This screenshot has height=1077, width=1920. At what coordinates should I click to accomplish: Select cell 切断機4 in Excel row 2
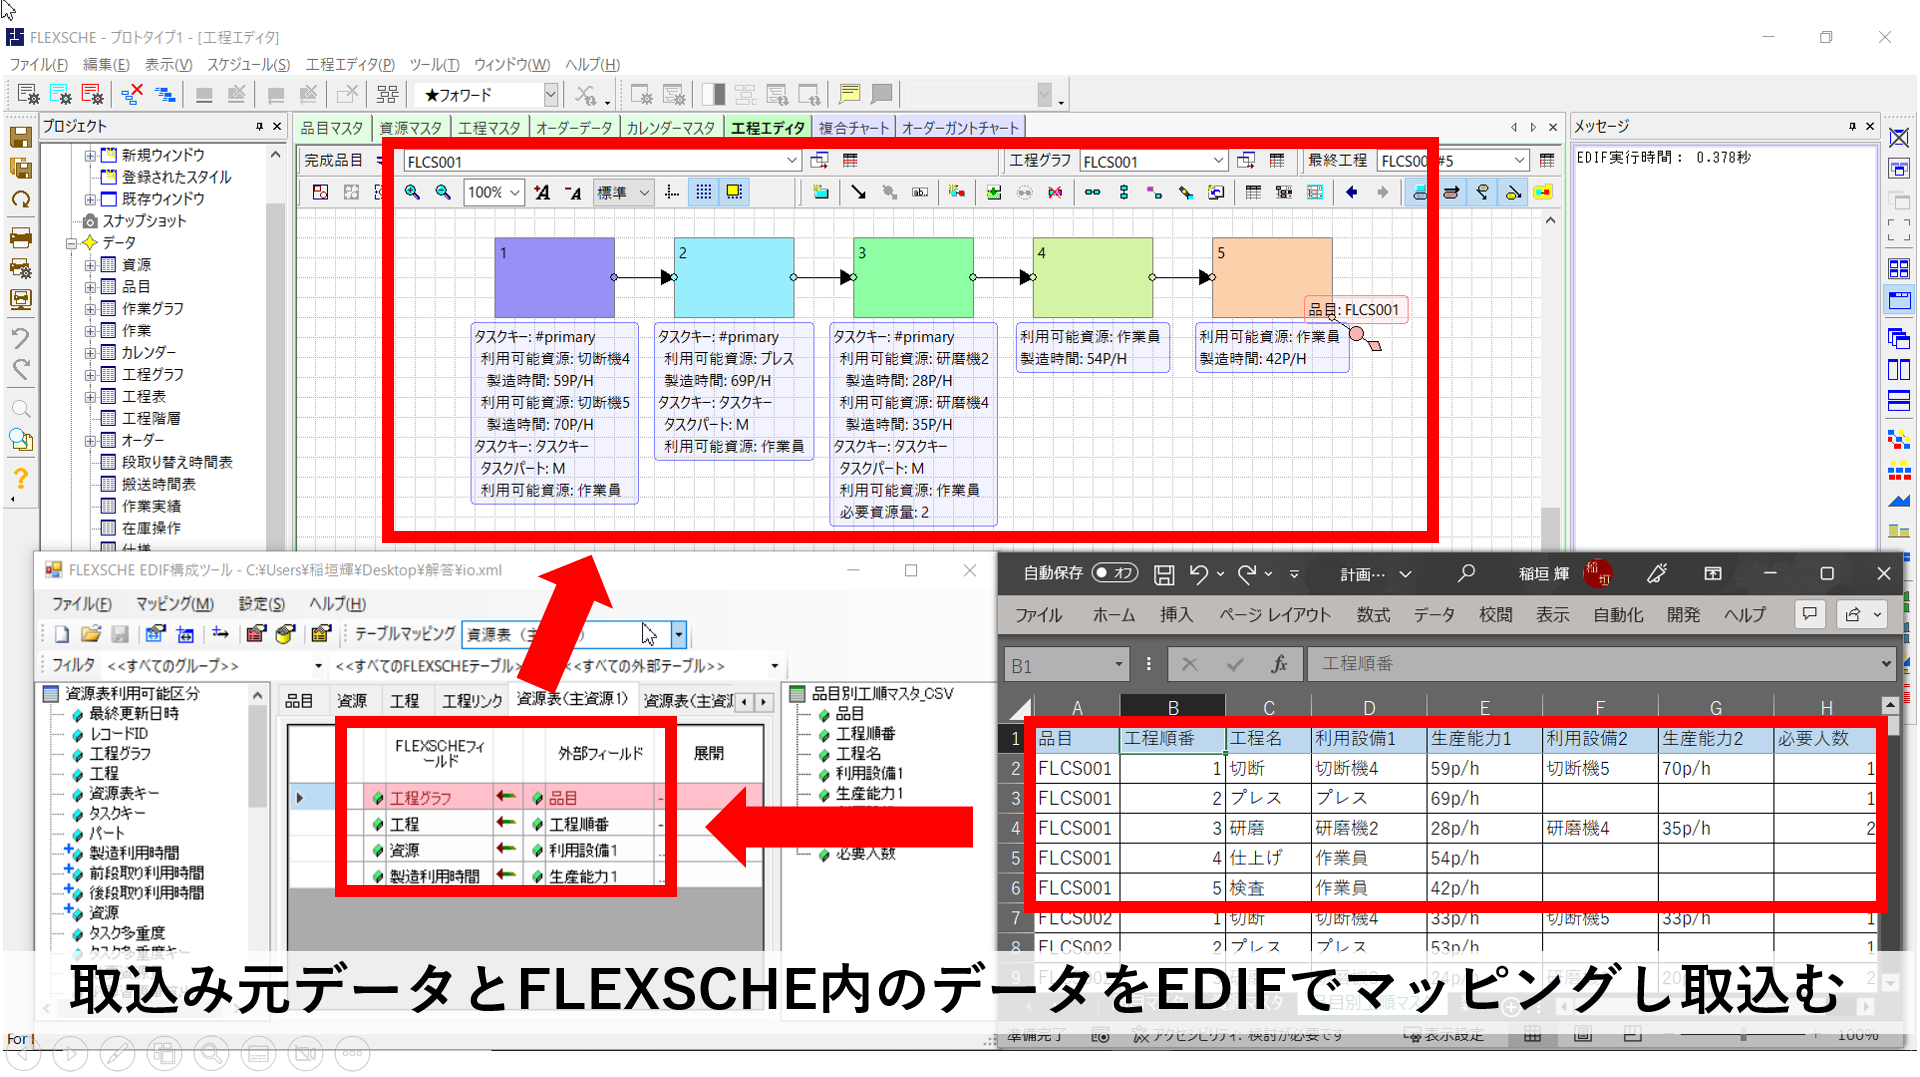(x=1369, y=769)
